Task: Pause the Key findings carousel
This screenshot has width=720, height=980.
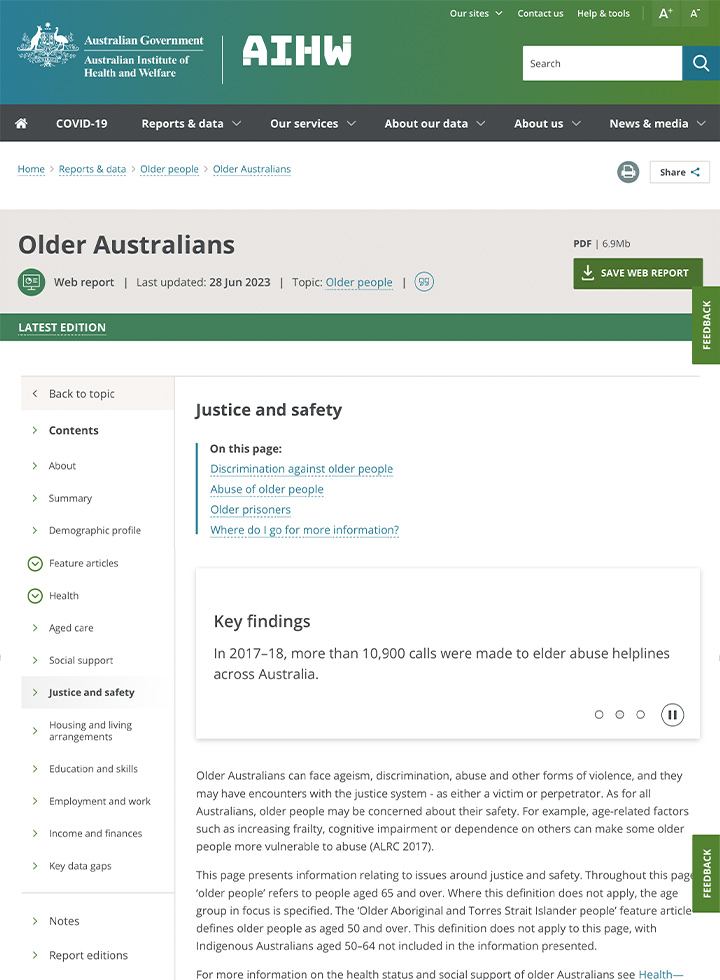Action: (x=672, y=714)
